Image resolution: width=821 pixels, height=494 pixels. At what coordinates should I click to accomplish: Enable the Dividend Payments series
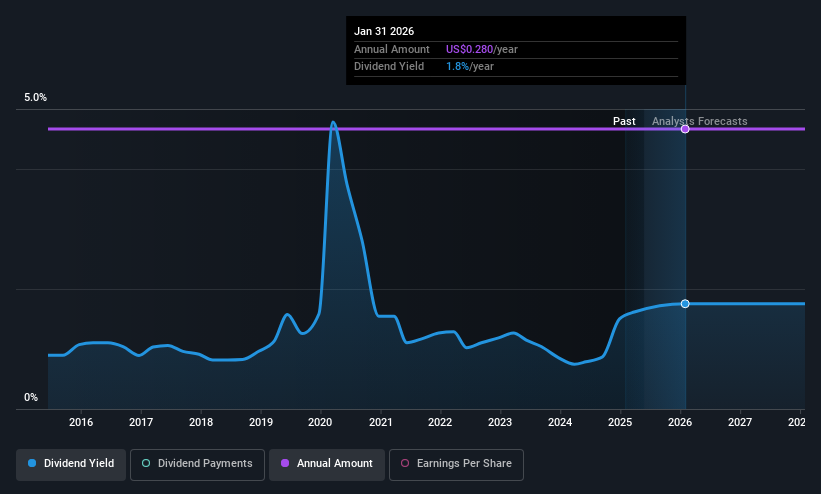[197, 465]
